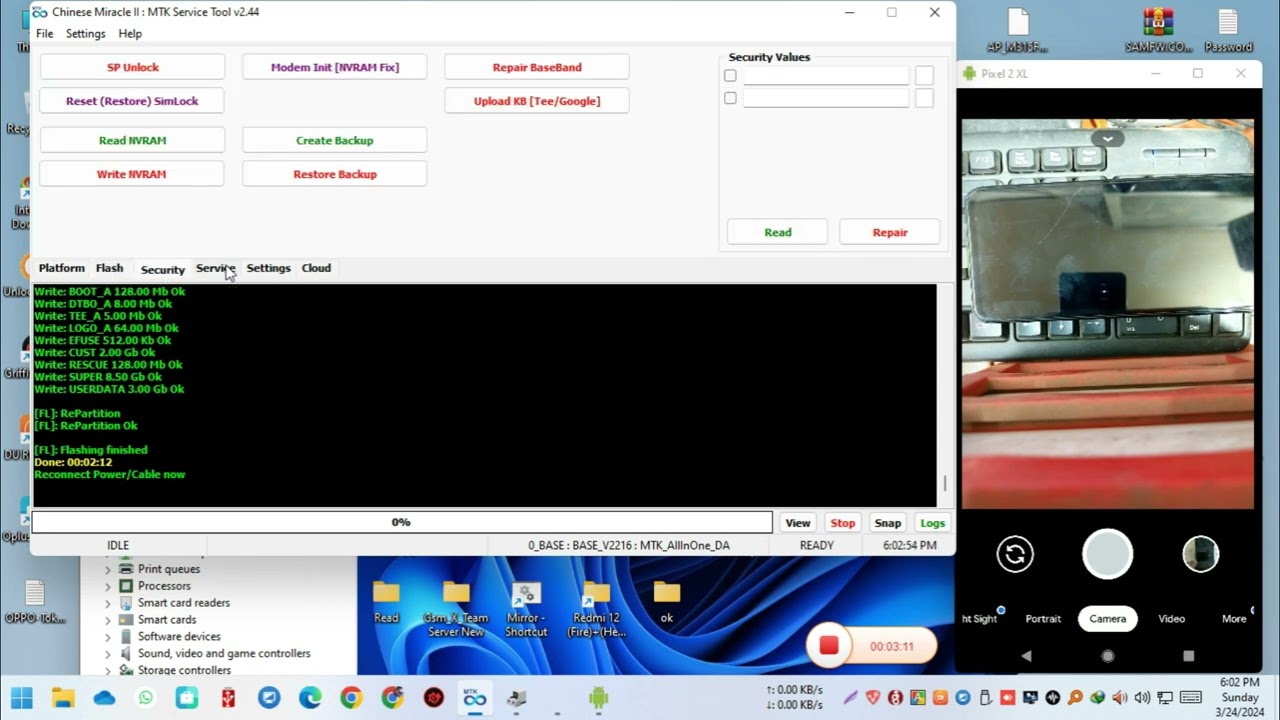The width and height of the screenshot is (1280, 720).
Task: Tick the small box right of the top security field
Action: click(924, 75)
